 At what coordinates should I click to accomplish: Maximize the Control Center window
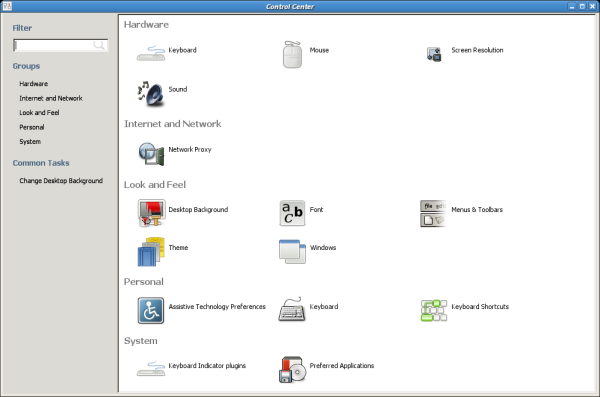point(582,7)
